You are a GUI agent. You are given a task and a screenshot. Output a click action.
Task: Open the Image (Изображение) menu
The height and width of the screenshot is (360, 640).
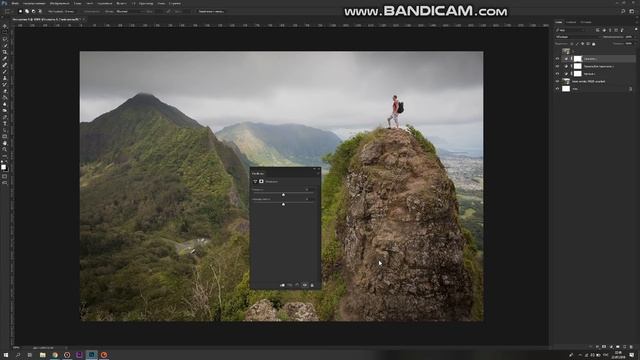pyautogui.click(x=60, y=3)
